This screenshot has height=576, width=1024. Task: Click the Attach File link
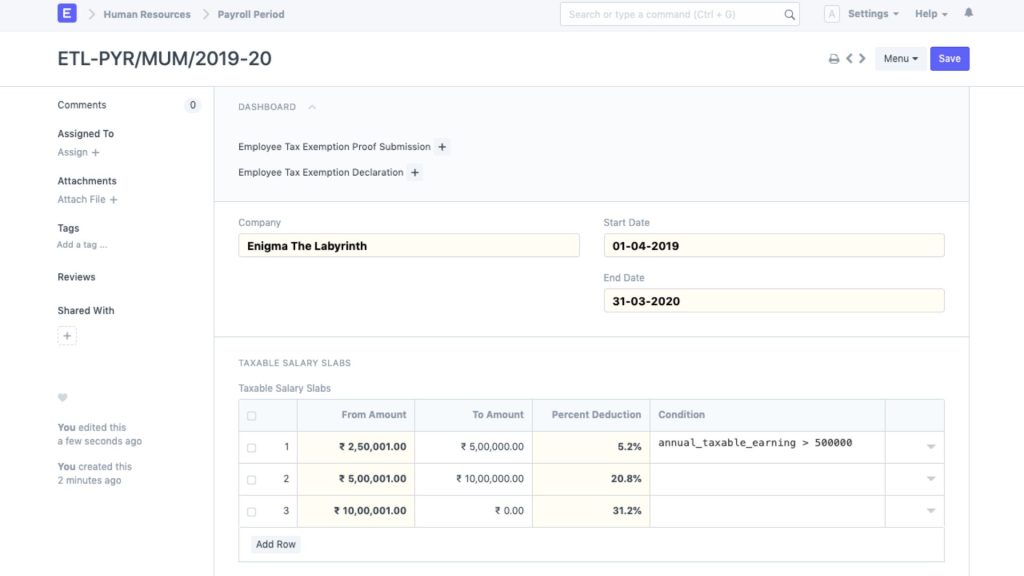(82, 199)
